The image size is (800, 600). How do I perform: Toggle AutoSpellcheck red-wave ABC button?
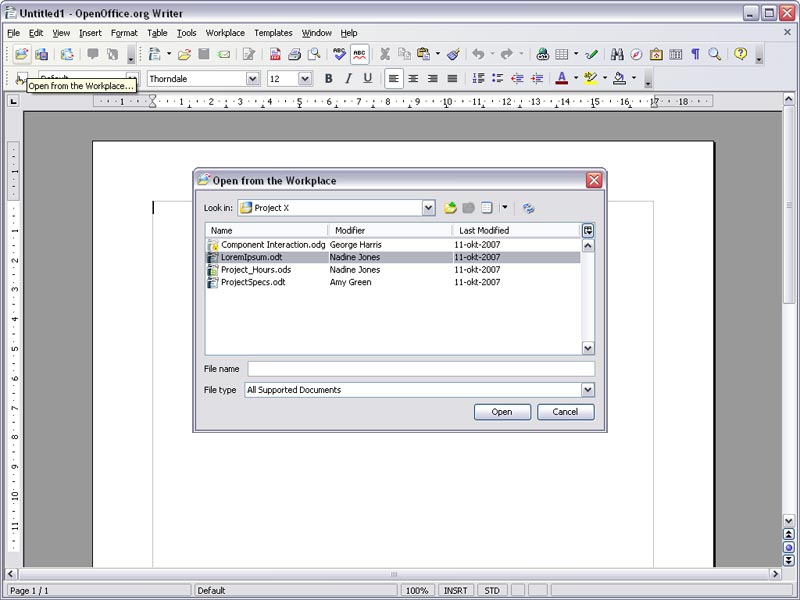(x=360, y=54)
